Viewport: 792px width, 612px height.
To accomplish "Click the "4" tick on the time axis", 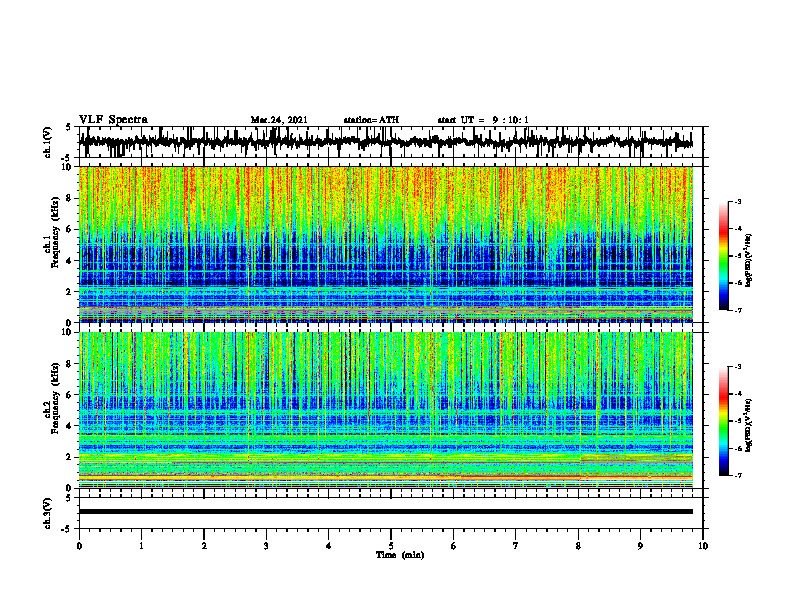I will coord(329,546).
